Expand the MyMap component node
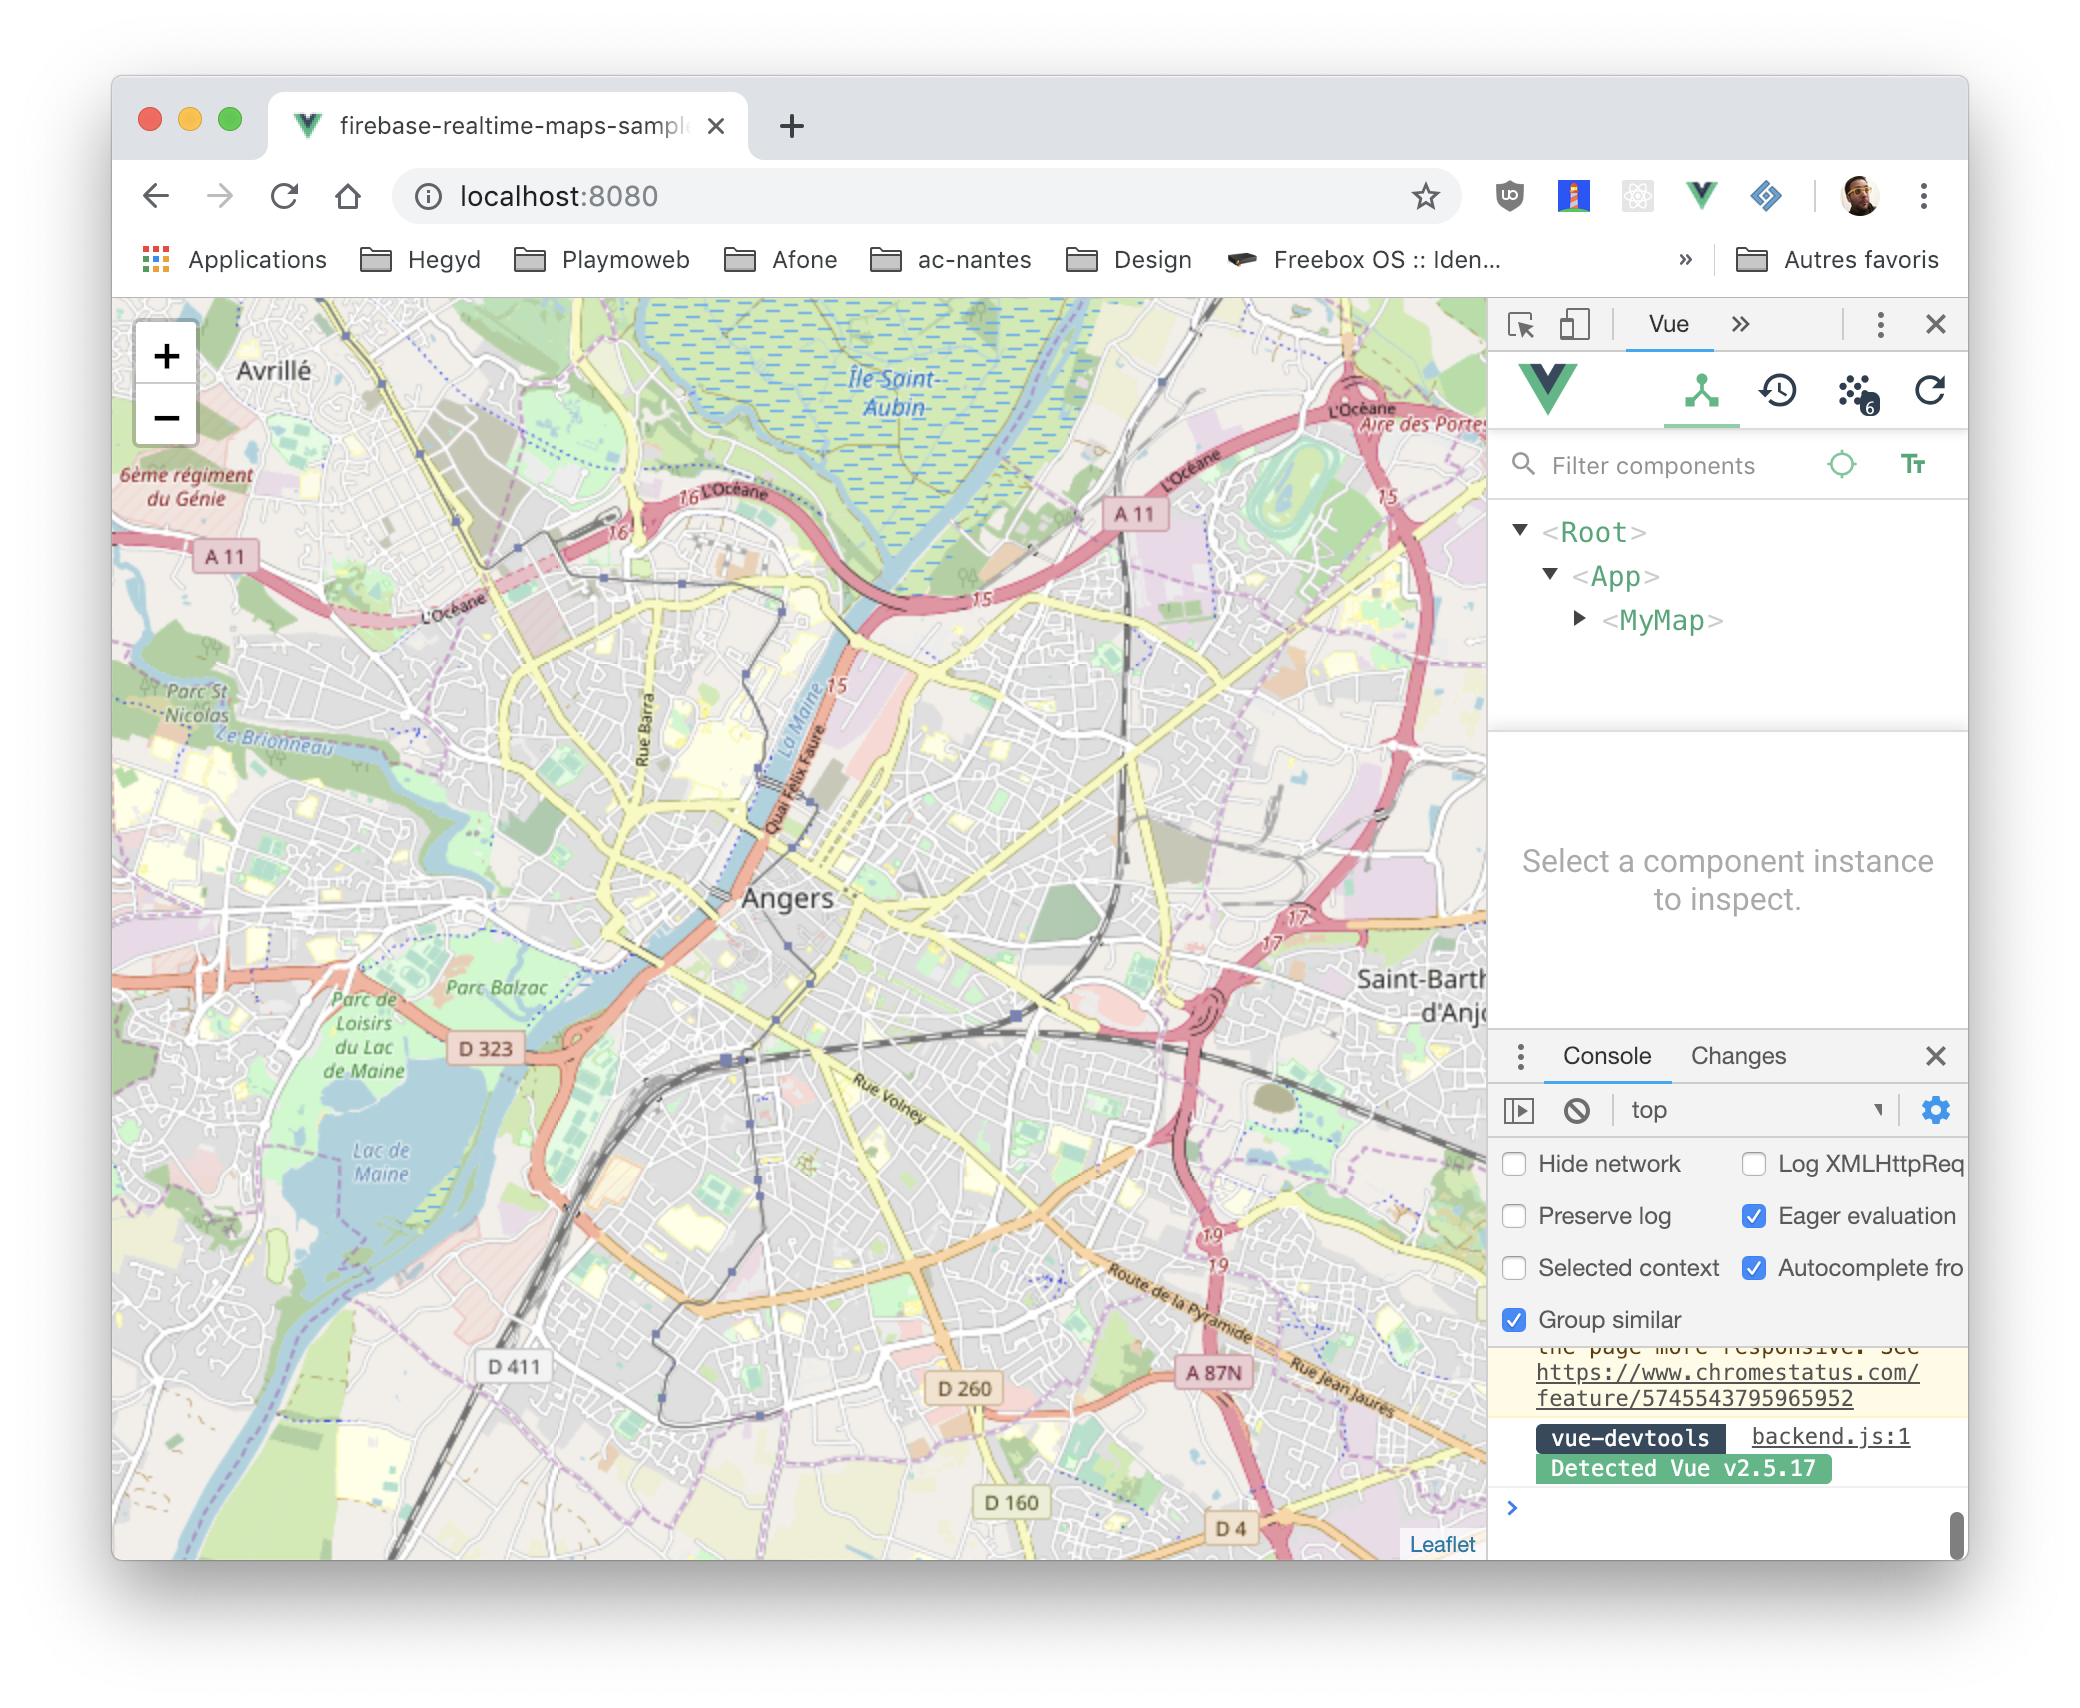 click(x=1579, y=619)
